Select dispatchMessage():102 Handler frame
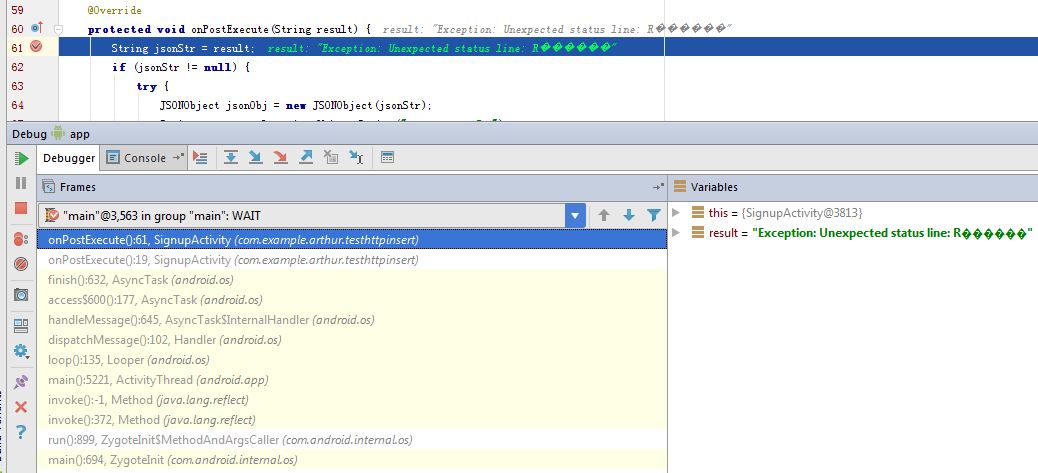The image size is (1038, 473). point(352,339)
